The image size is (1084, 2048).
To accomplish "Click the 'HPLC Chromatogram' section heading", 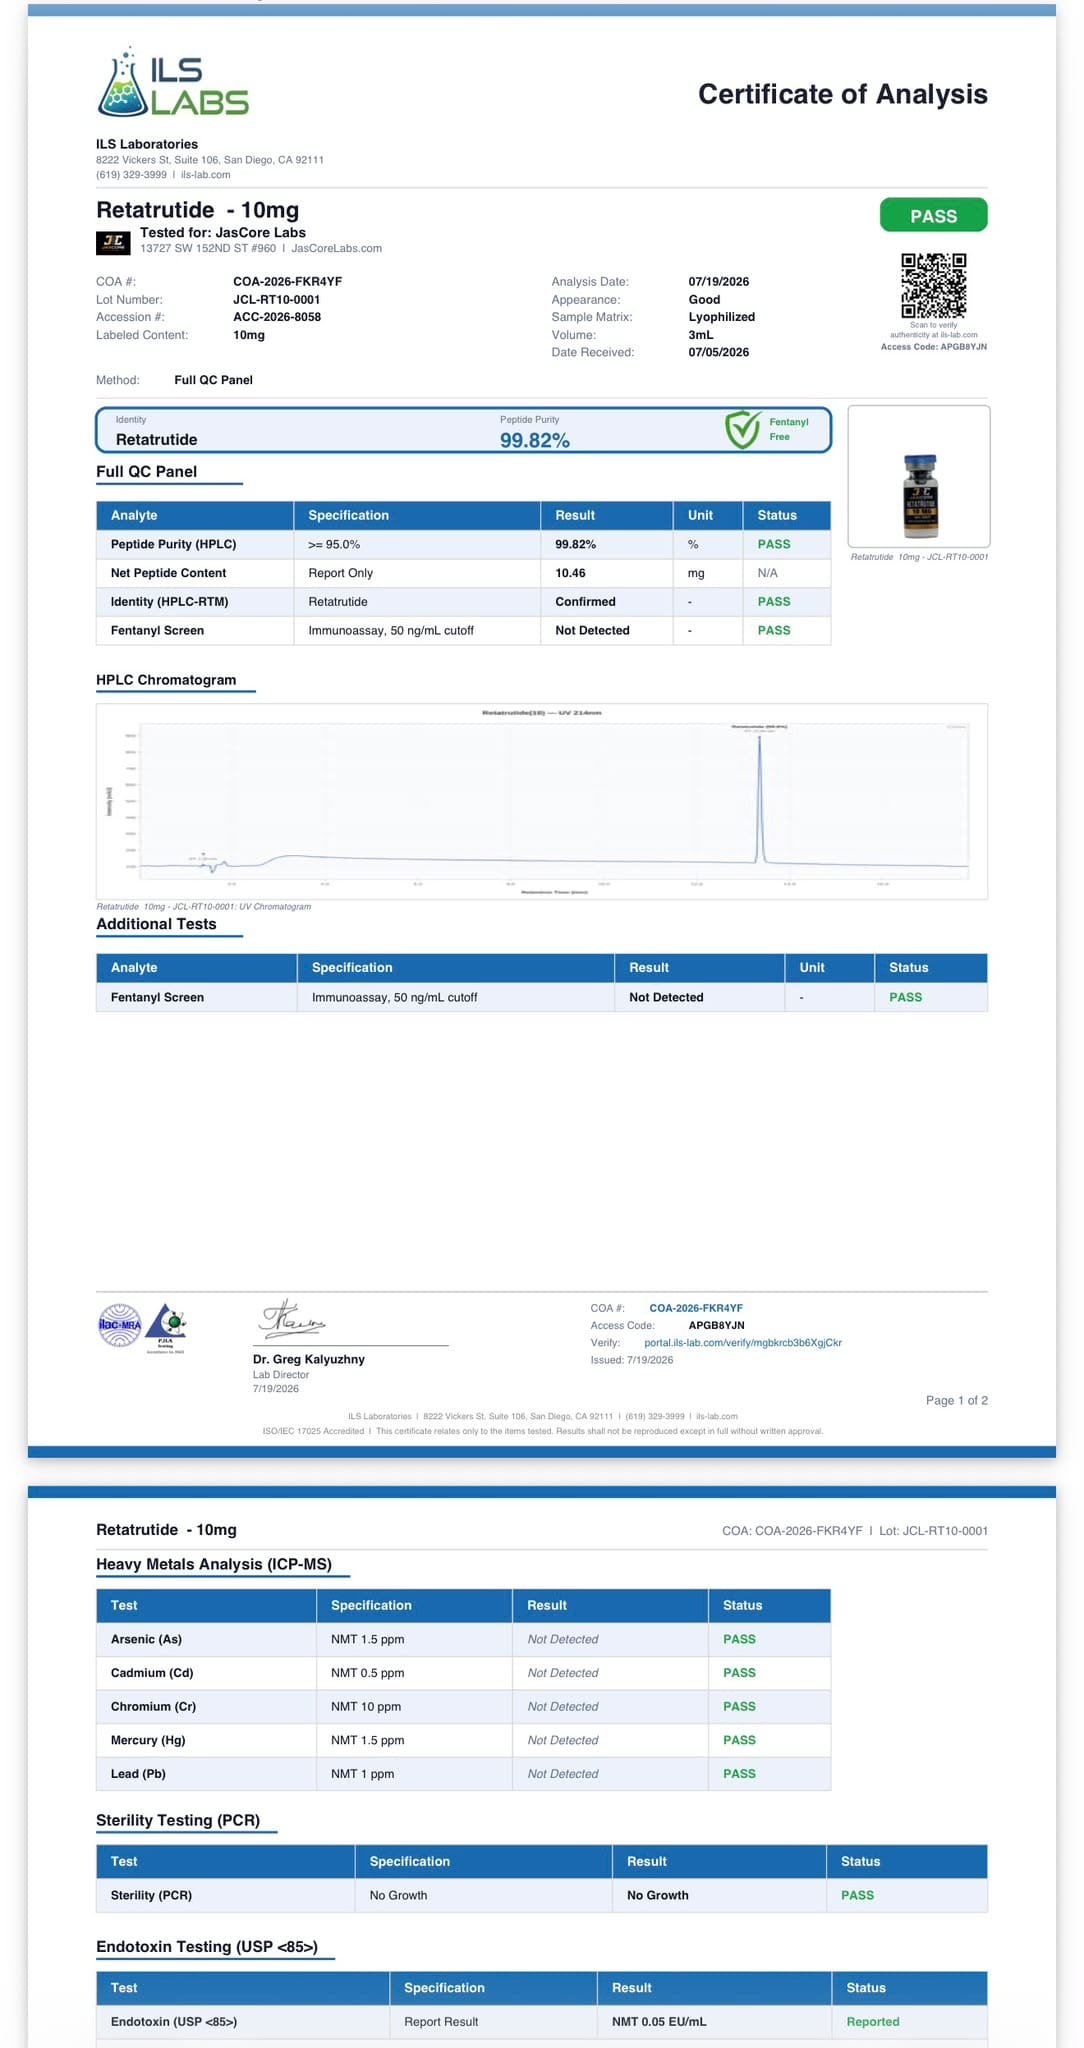I will pyautogui.click(x=166, y=680).
